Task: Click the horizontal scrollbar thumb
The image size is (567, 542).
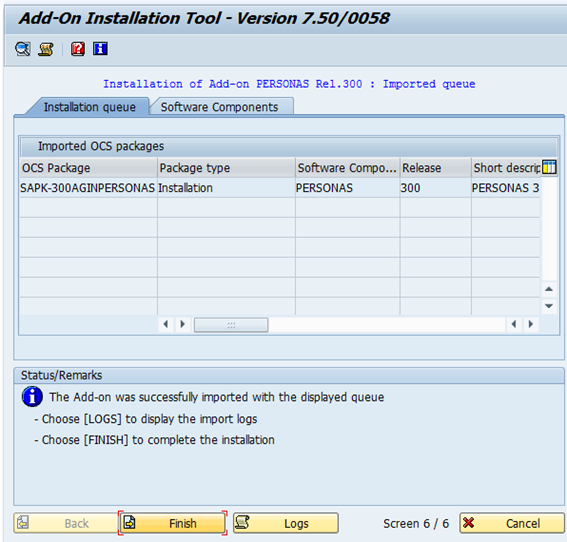Action: (231, 325)
